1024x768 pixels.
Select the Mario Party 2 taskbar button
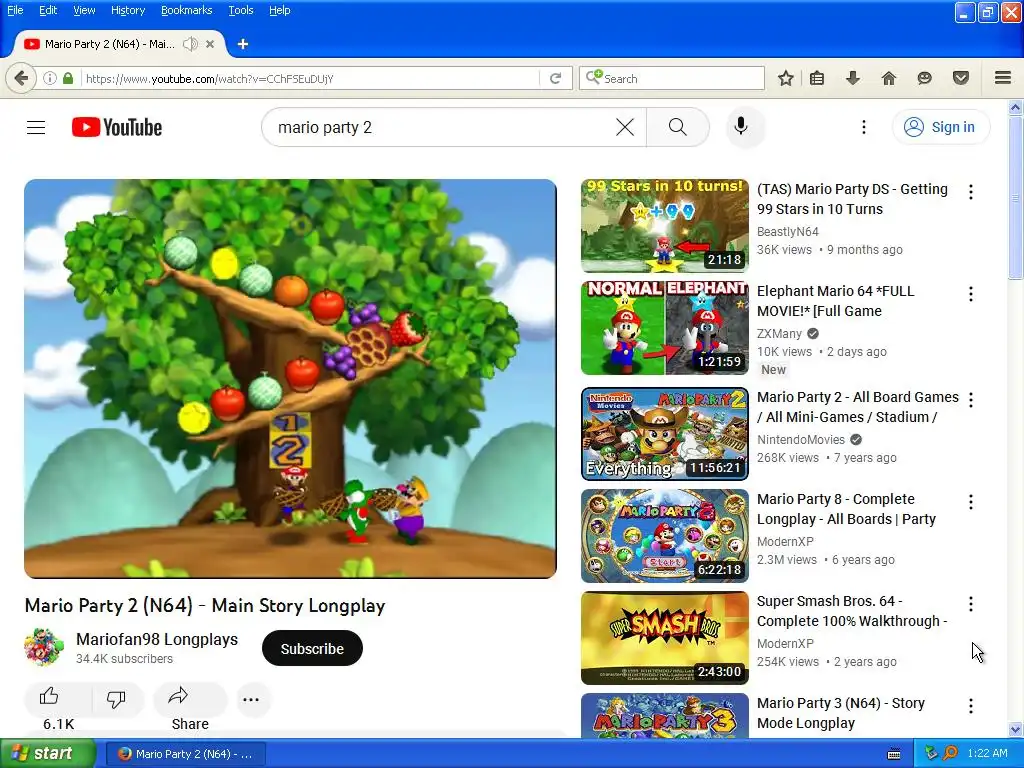[x=185, y=754]
